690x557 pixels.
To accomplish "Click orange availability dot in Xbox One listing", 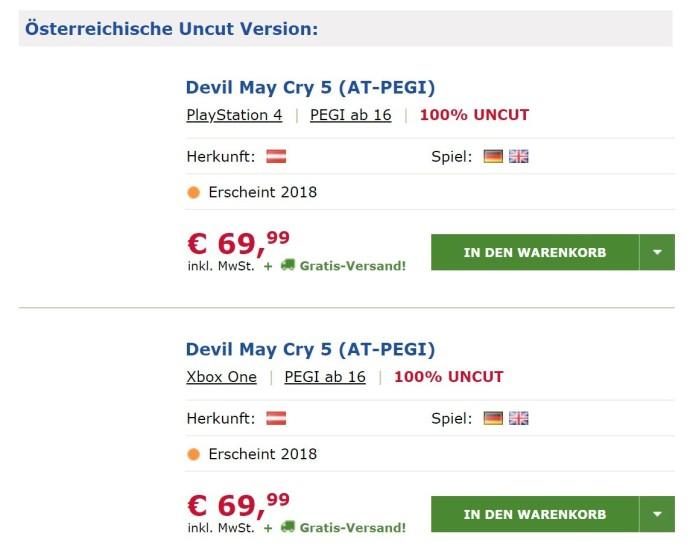I will (194, 454).
